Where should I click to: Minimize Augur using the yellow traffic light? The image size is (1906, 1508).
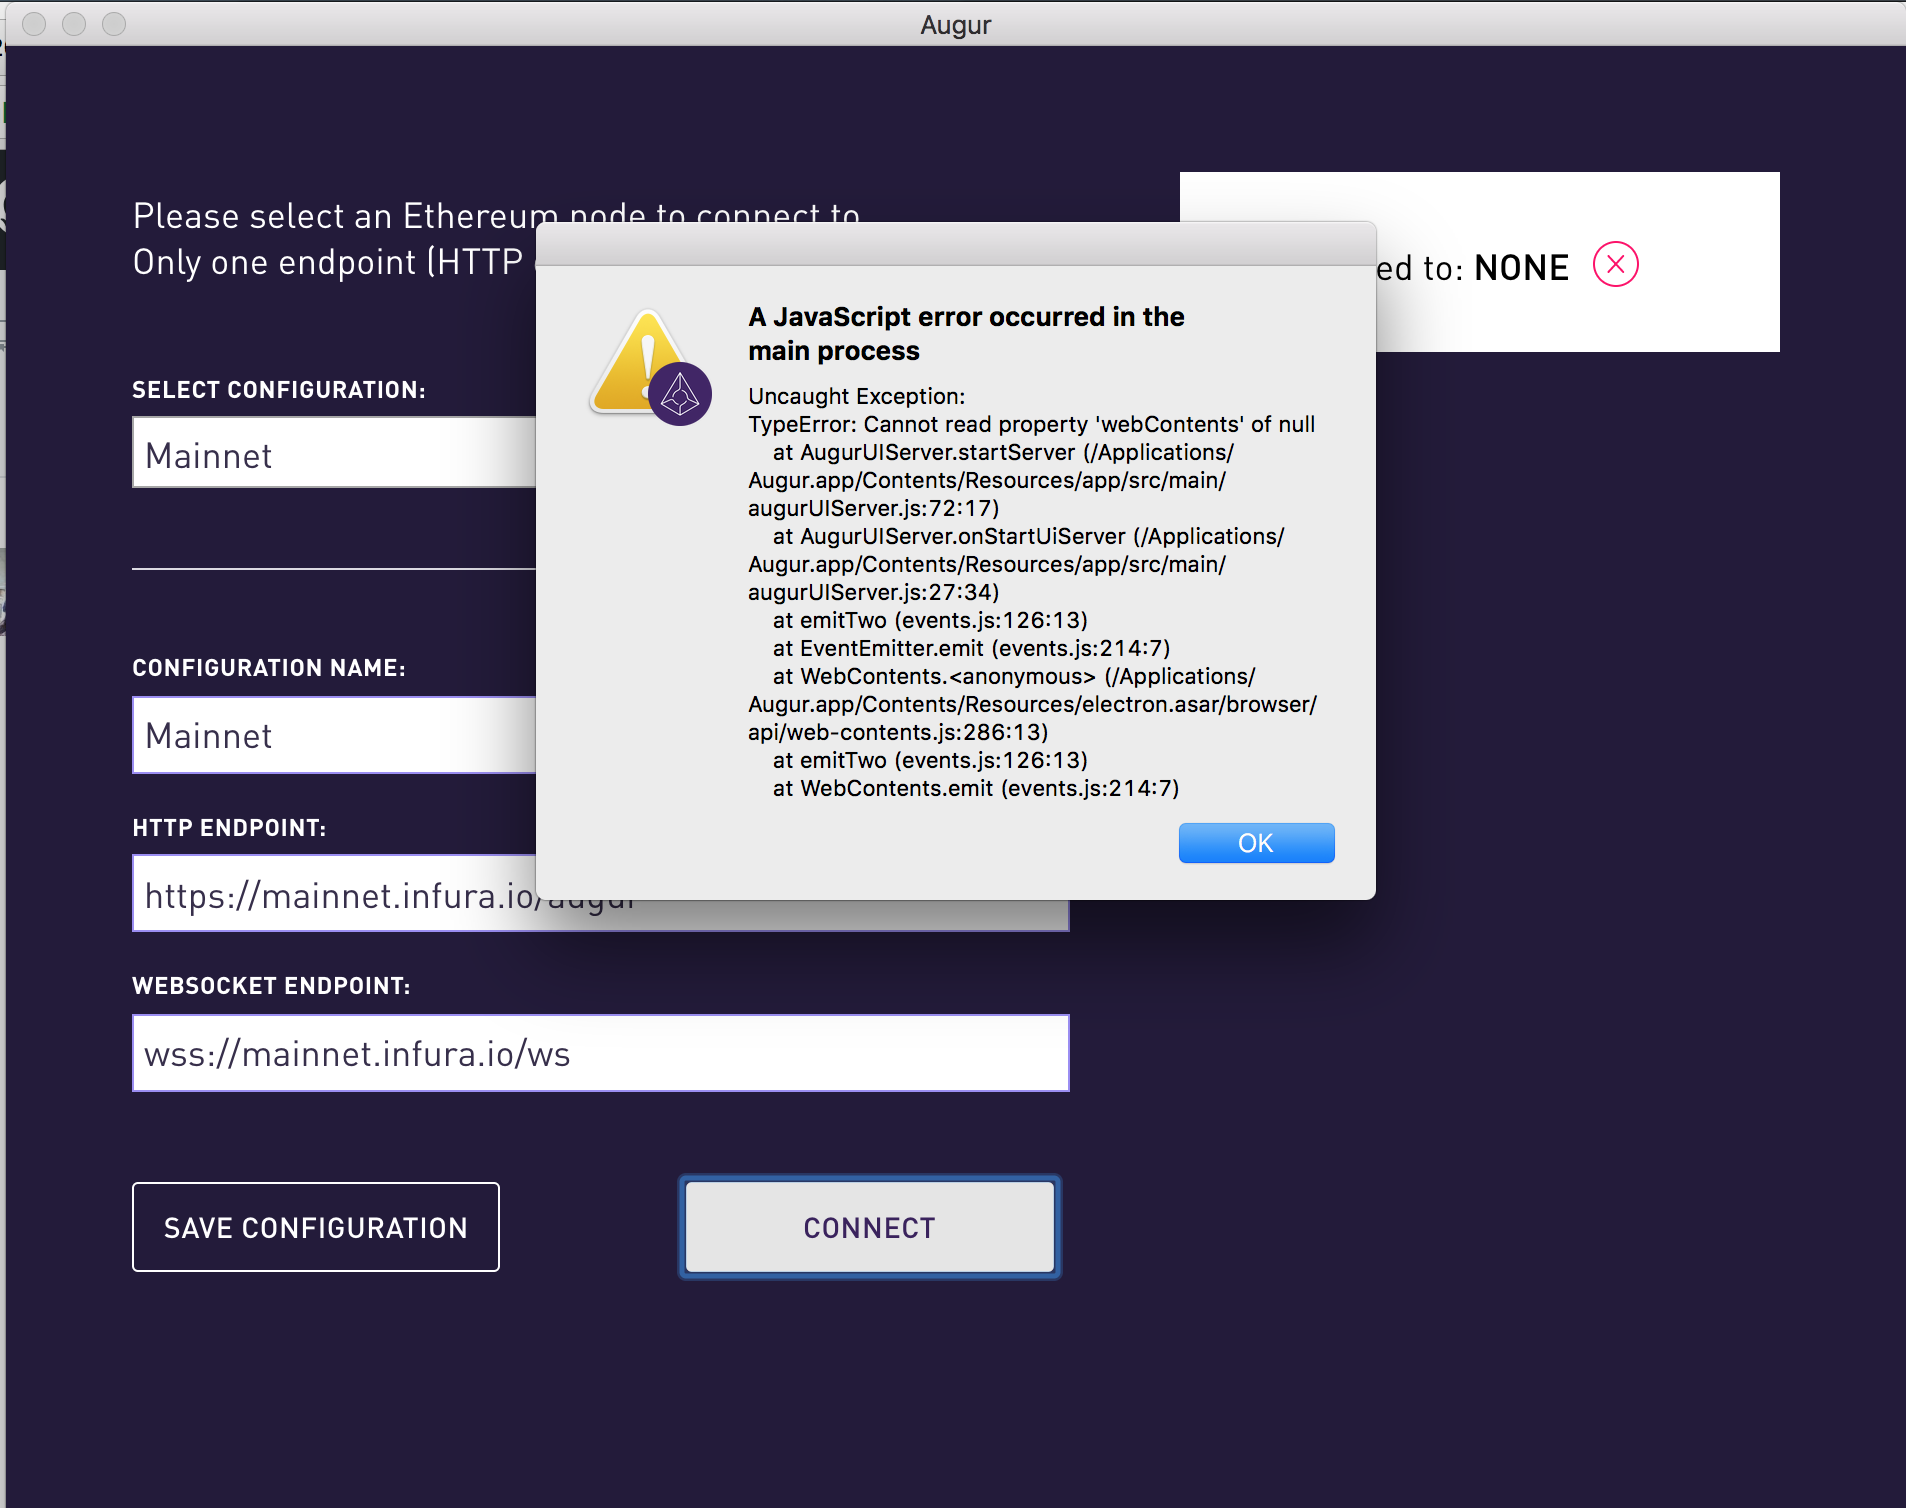[74, 24]
